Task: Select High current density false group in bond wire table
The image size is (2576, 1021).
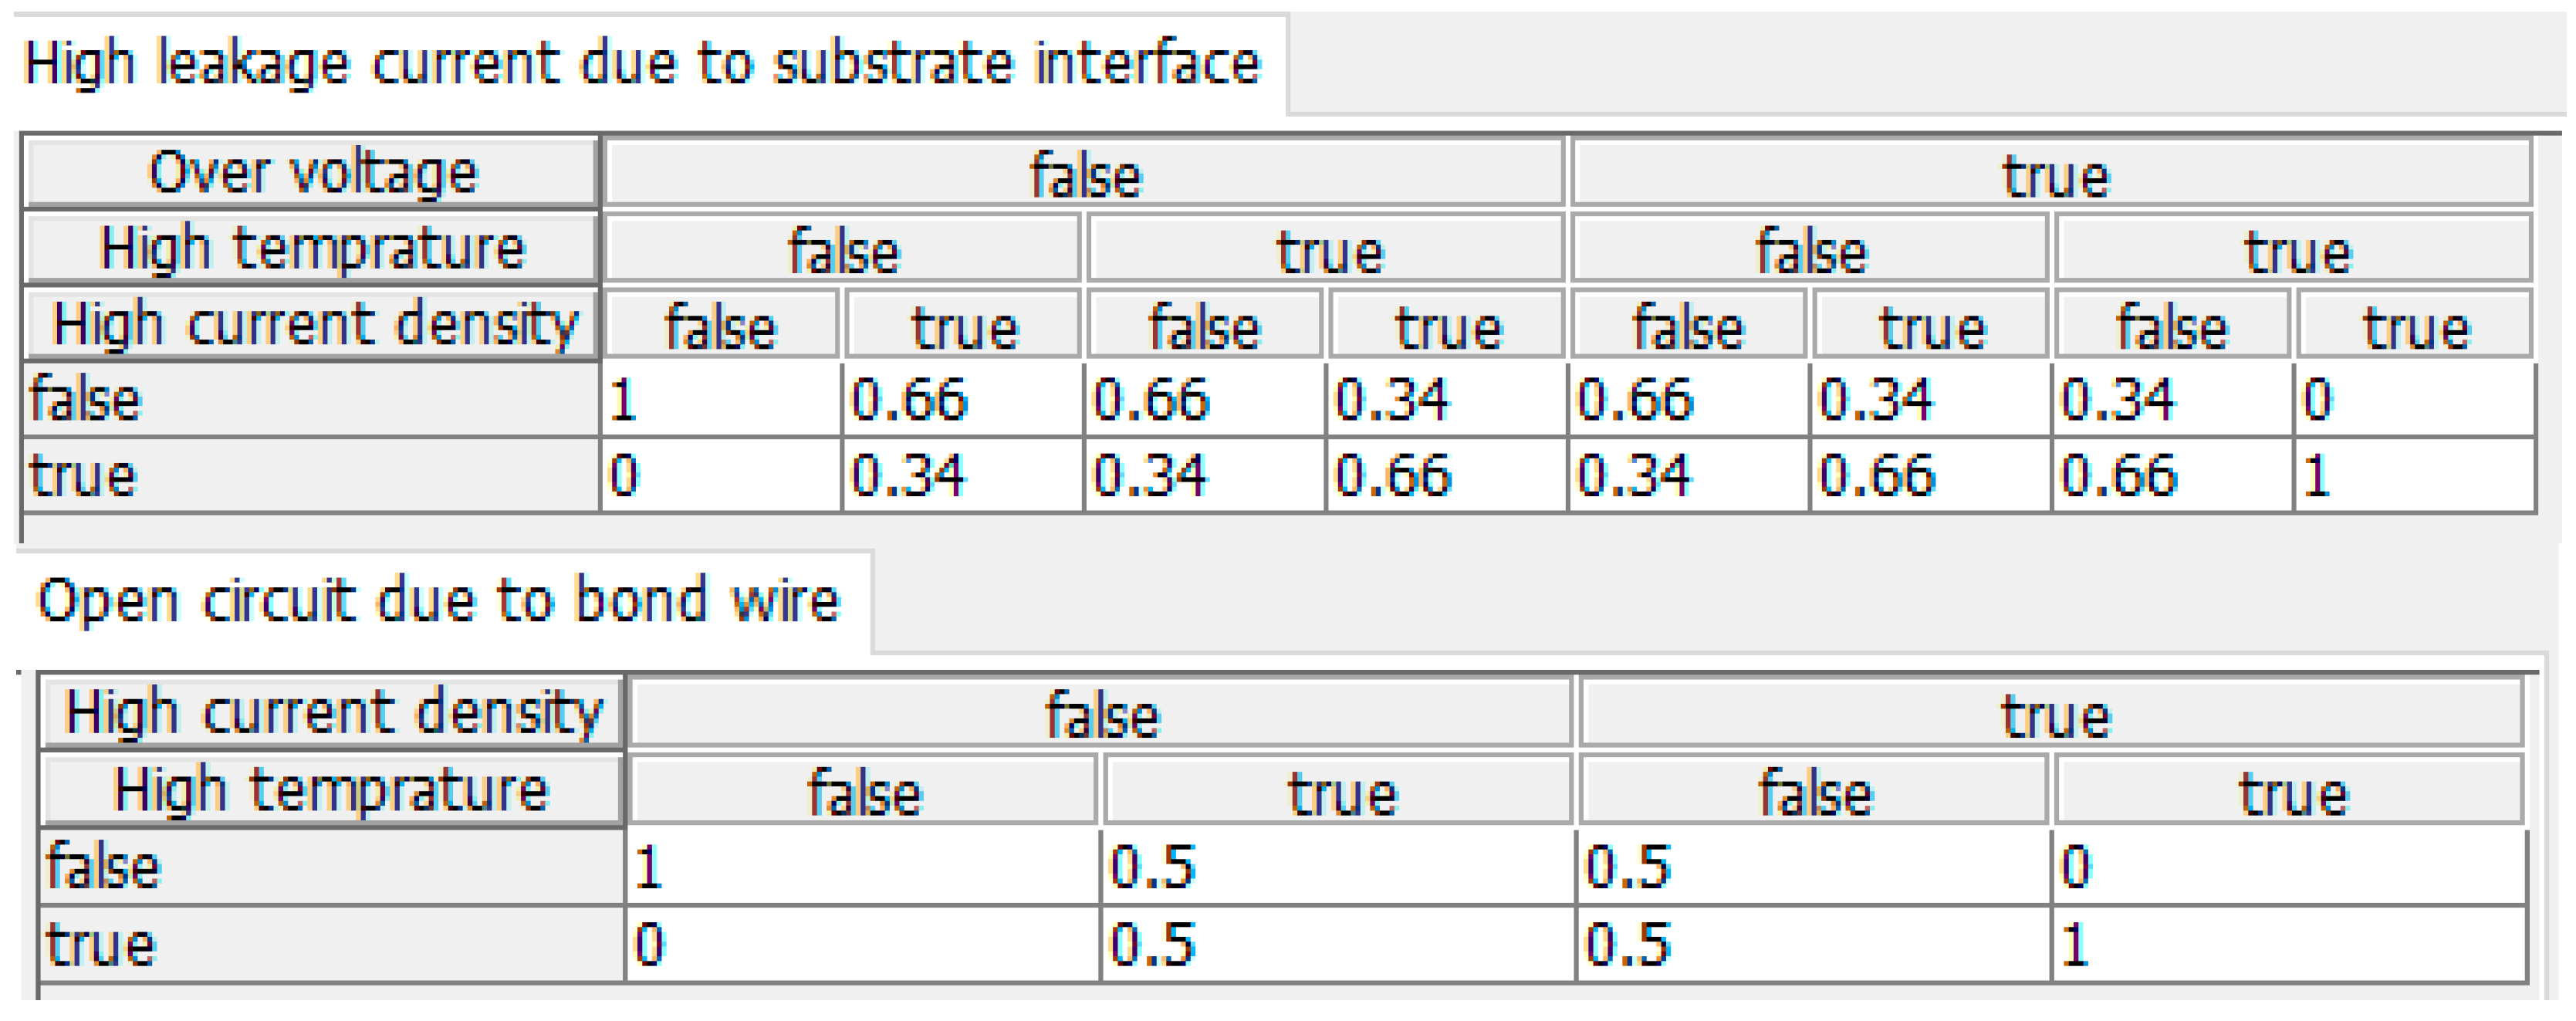Action: pos(1101,714)
